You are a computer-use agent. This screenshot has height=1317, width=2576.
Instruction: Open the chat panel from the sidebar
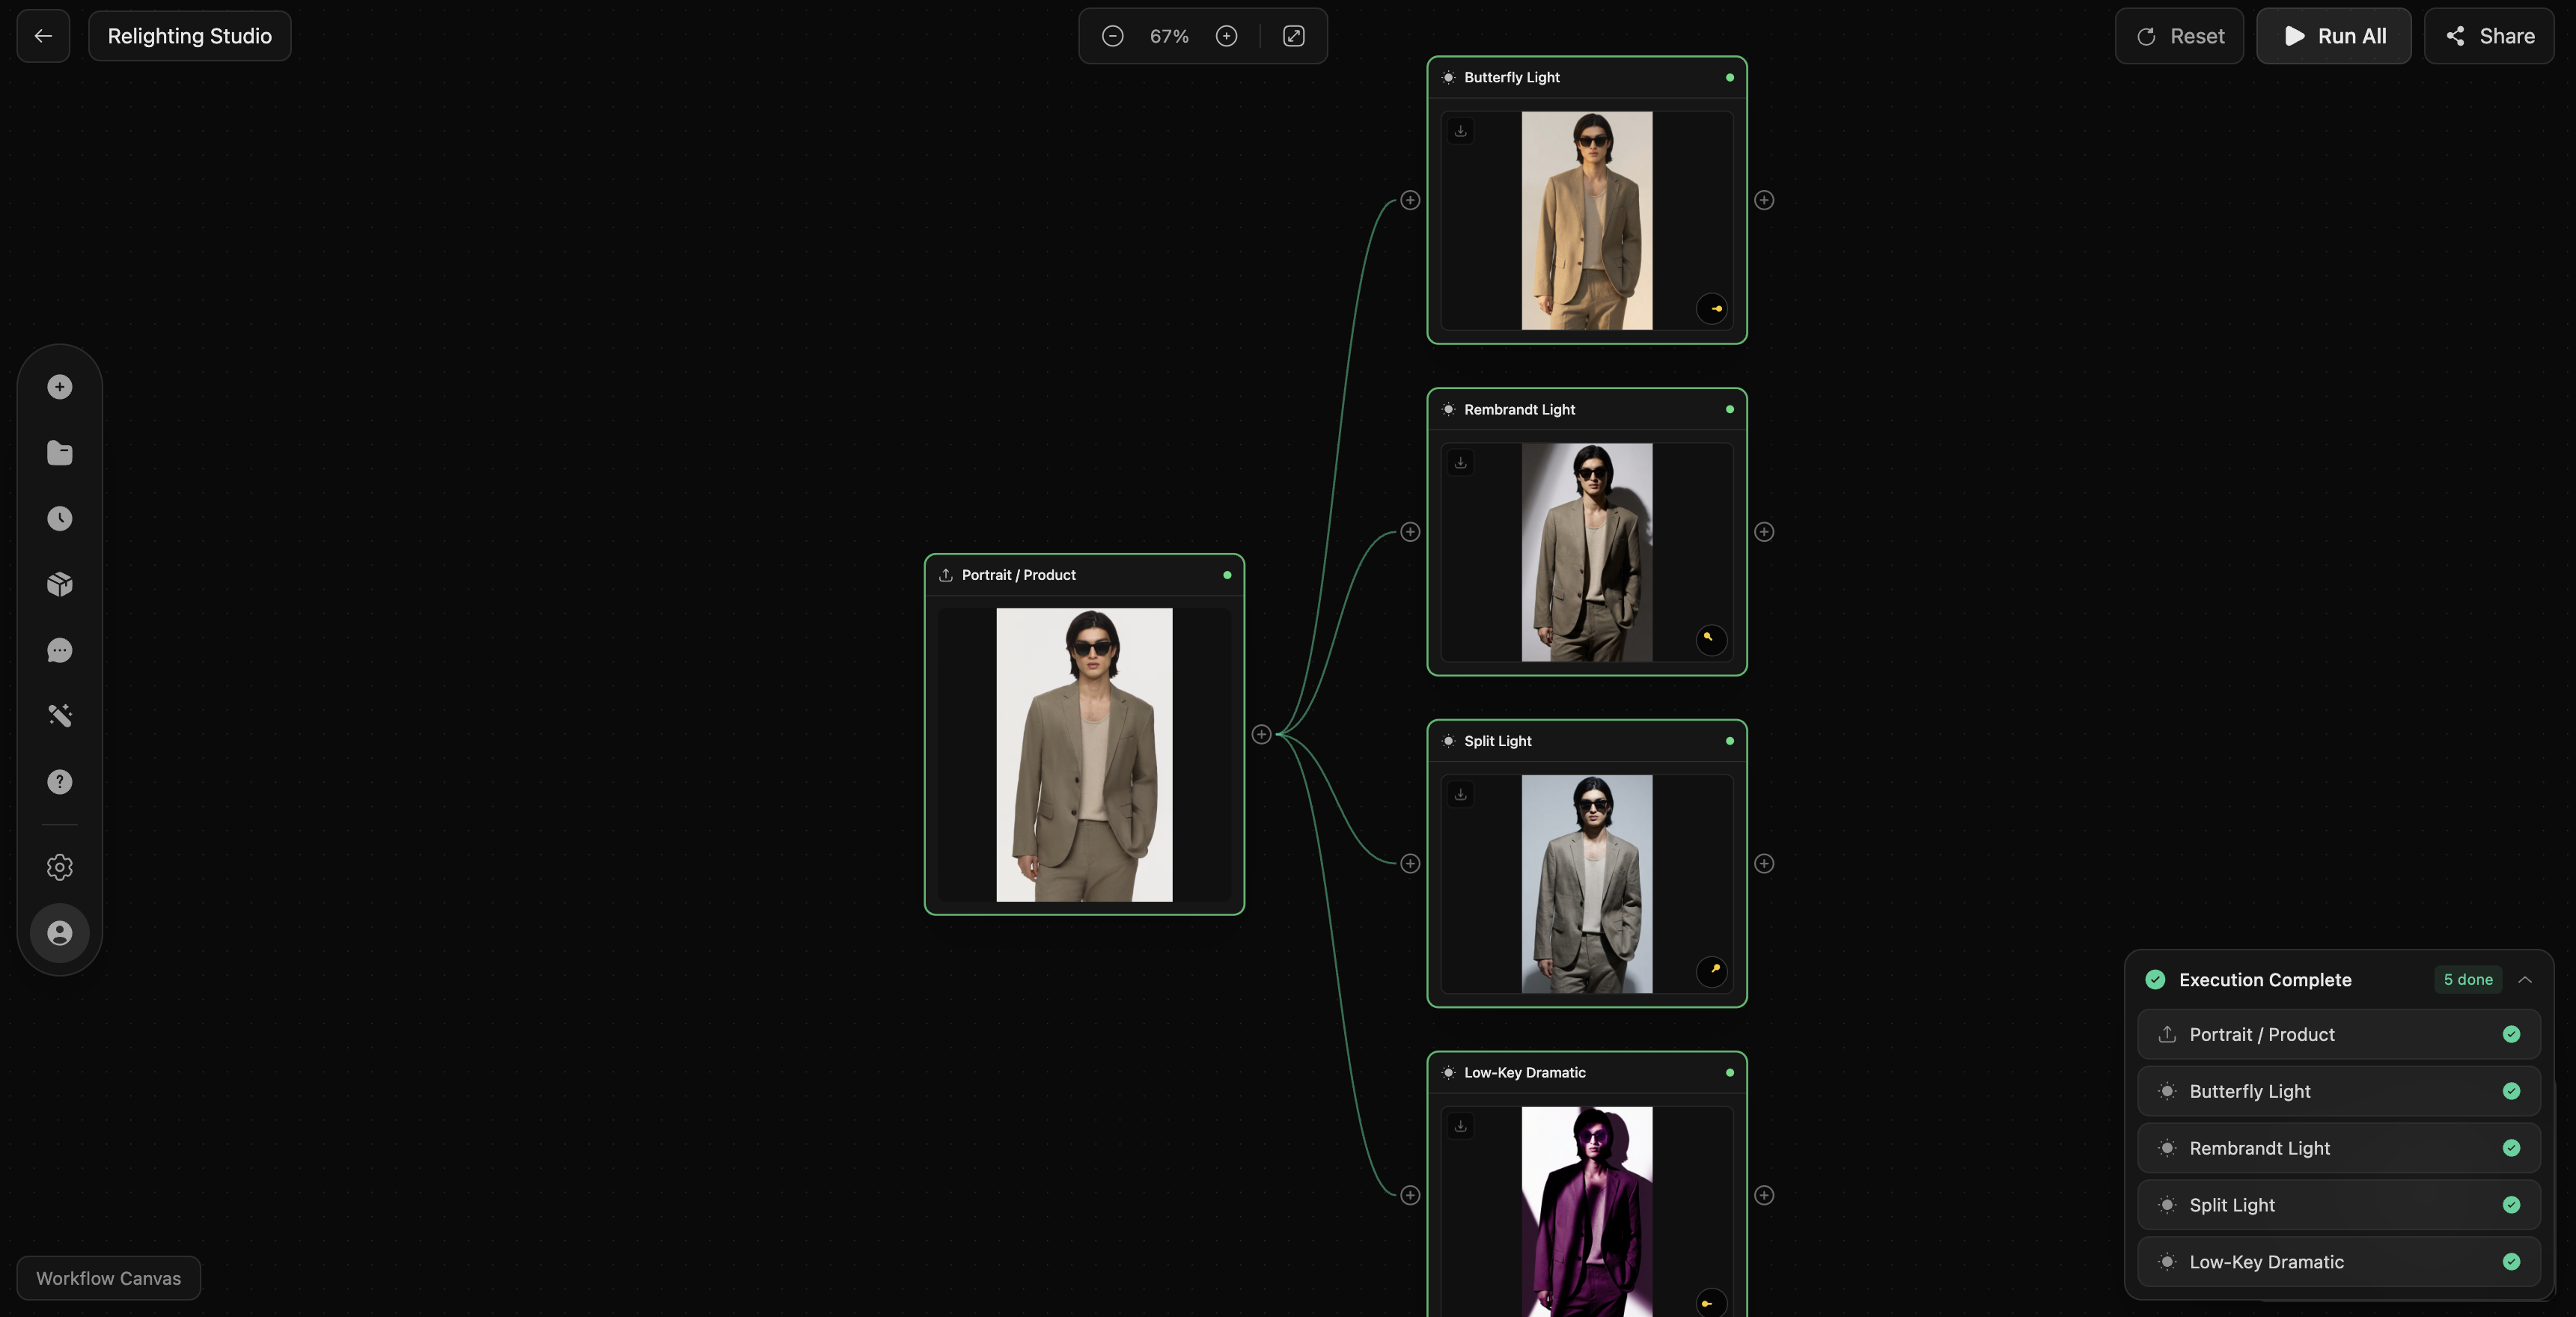pos(59,650)
